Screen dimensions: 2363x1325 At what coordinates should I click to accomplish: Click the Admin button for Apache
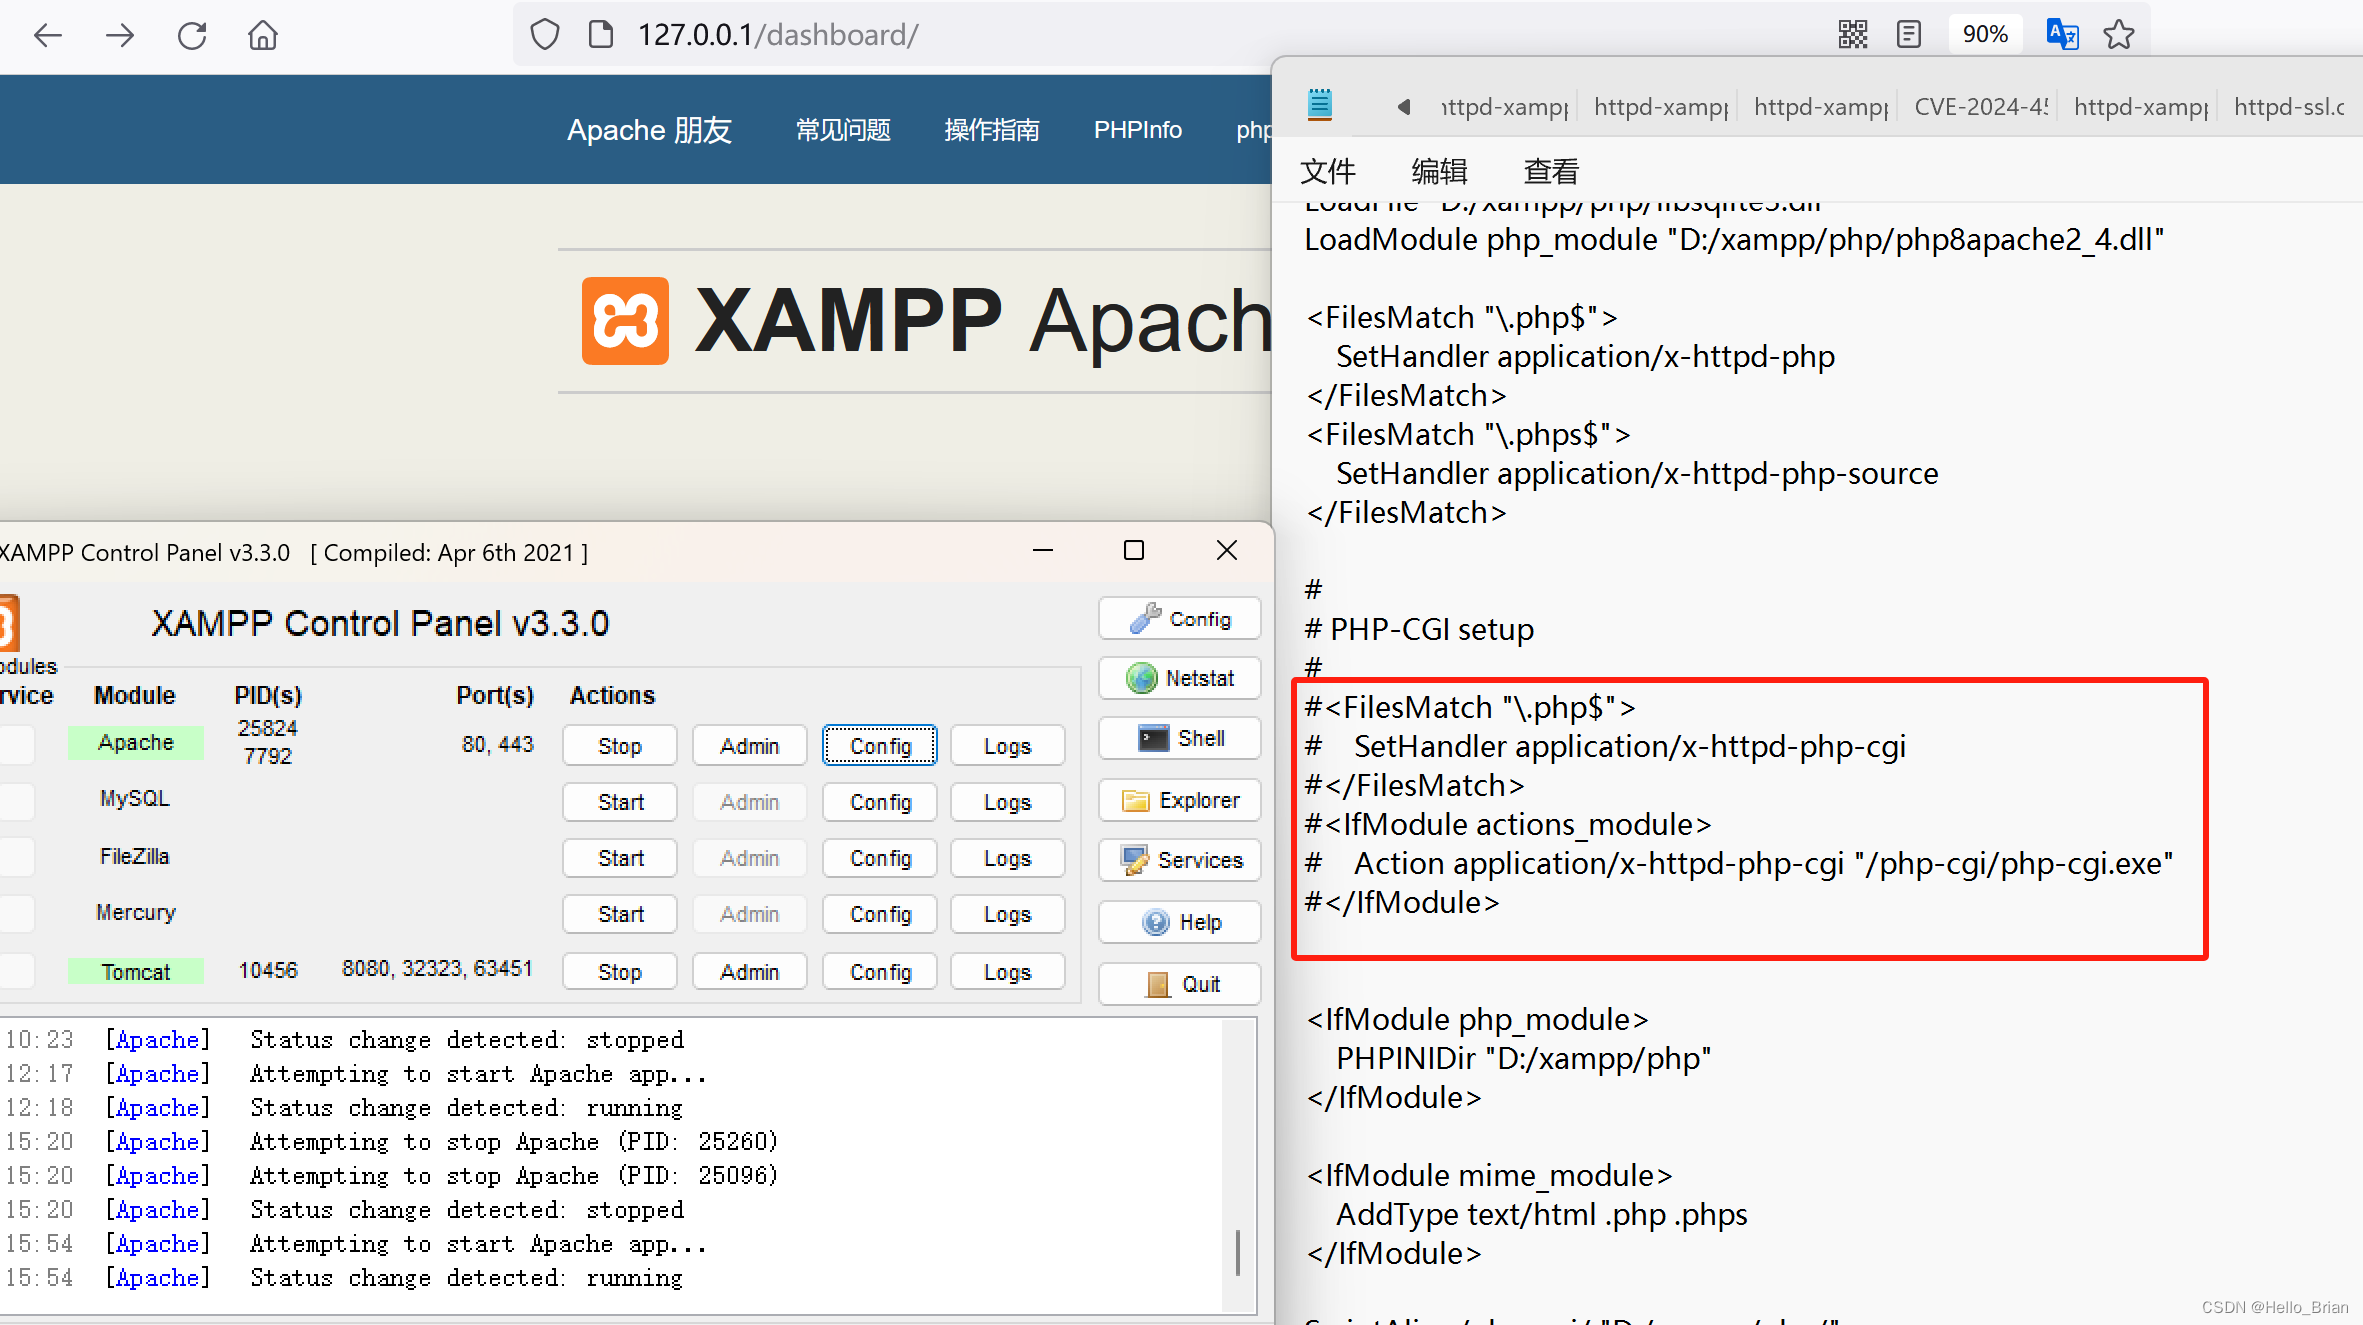coord(747,745)
